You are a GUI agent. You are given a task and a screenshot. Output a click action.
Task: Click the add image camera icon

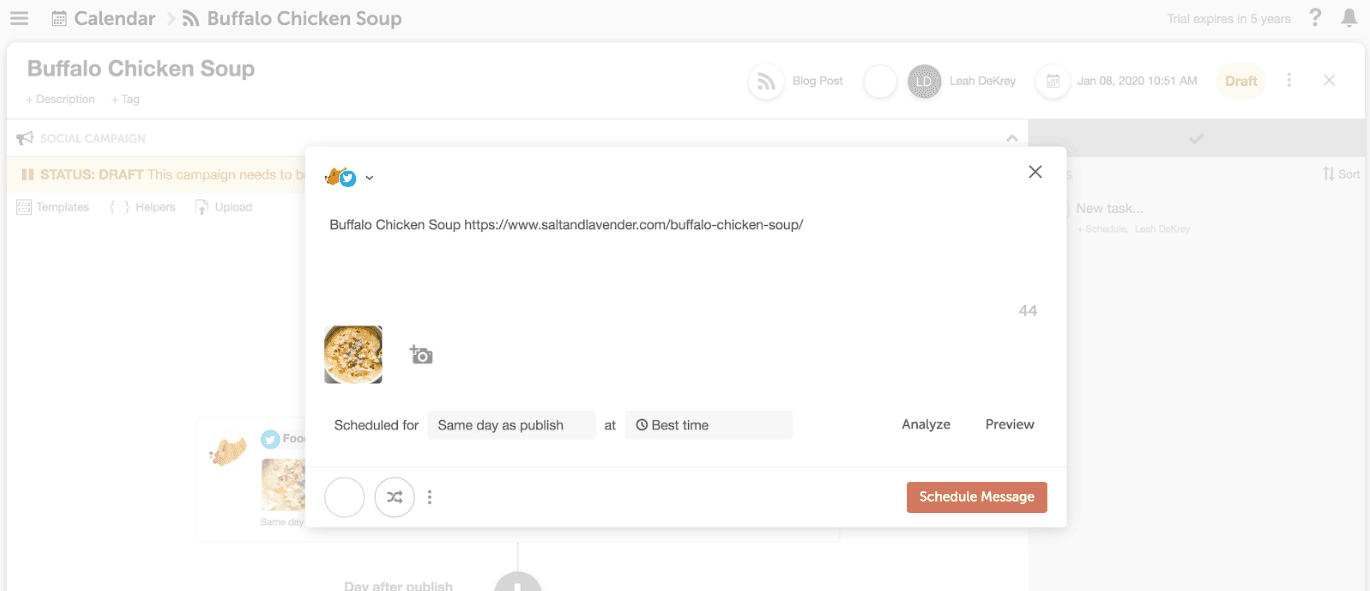(x=421, y=355)
